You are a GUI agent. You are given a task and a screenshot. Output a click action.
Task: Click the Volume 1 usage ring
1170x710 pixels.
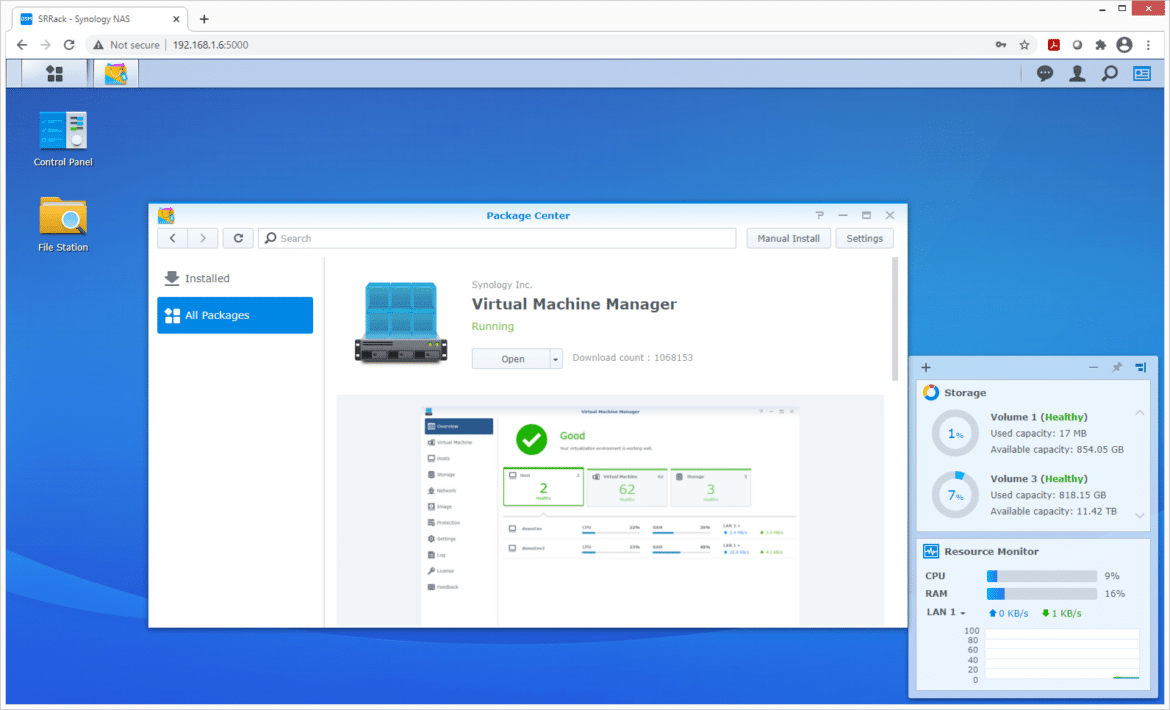pyautogui.click(x=954, y=433)
